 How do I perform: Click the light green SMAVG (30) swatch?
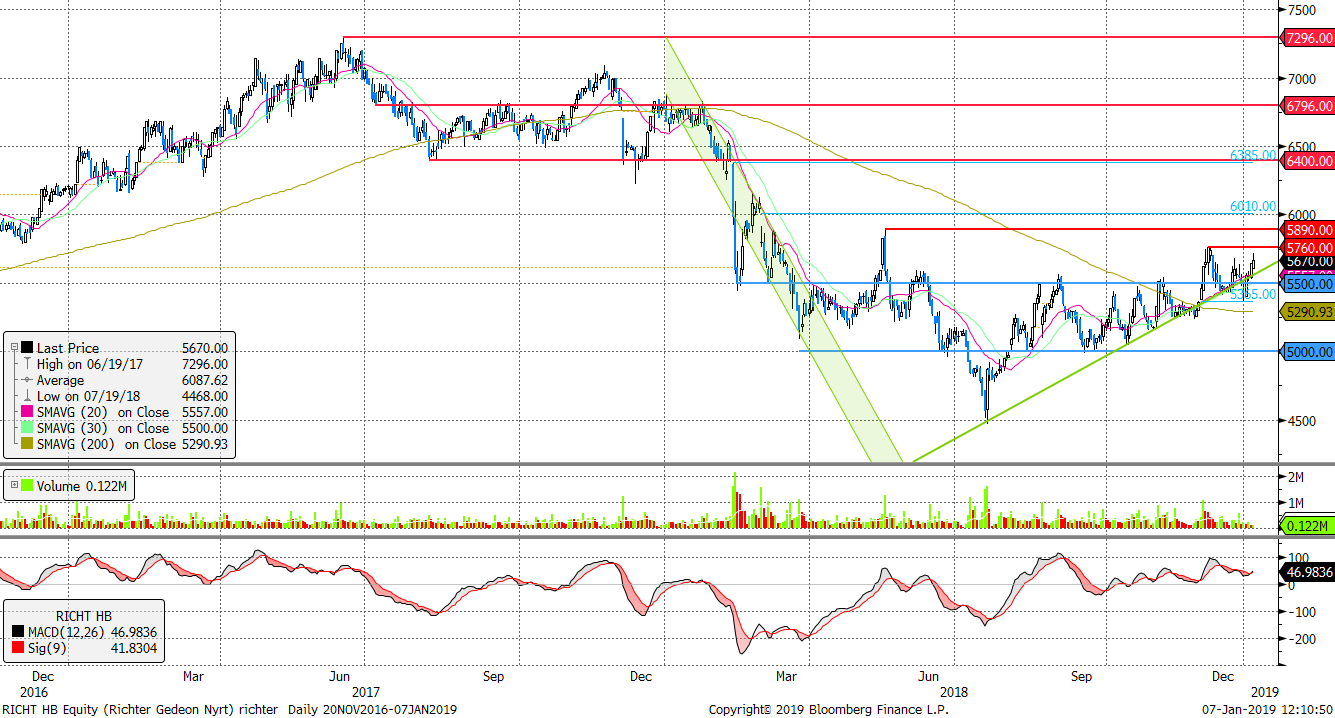28,428
